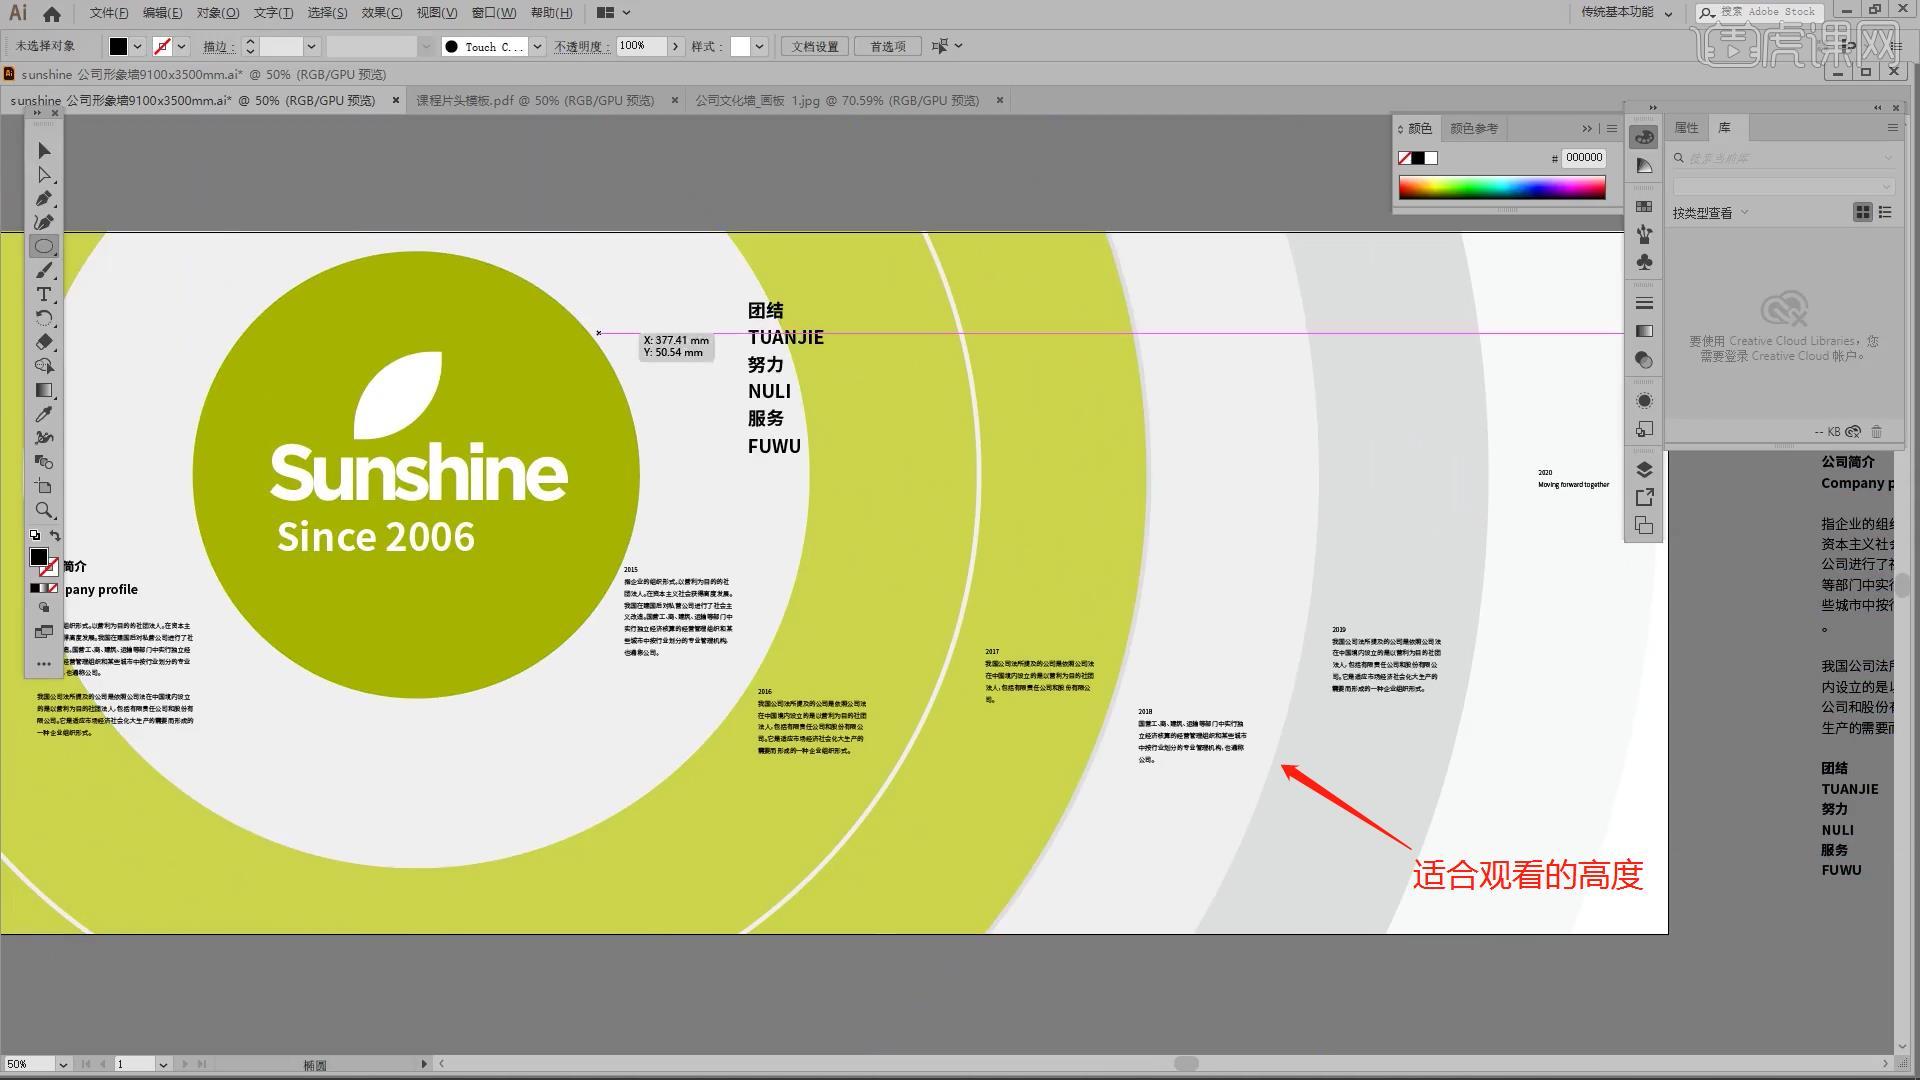1920x1080 pixels.
Task: Select the Gradient tool
Action: [x=44, y=390]
